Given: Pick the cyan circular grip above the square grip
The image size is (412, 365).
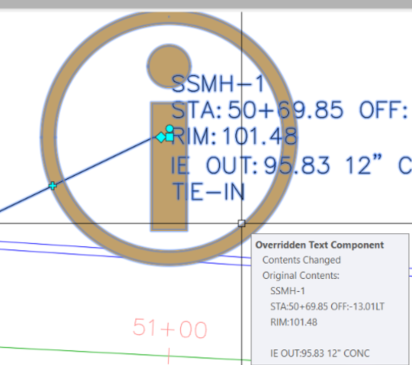Looking at the screenshot, I should pyautogui.click(x=169, y=129).
